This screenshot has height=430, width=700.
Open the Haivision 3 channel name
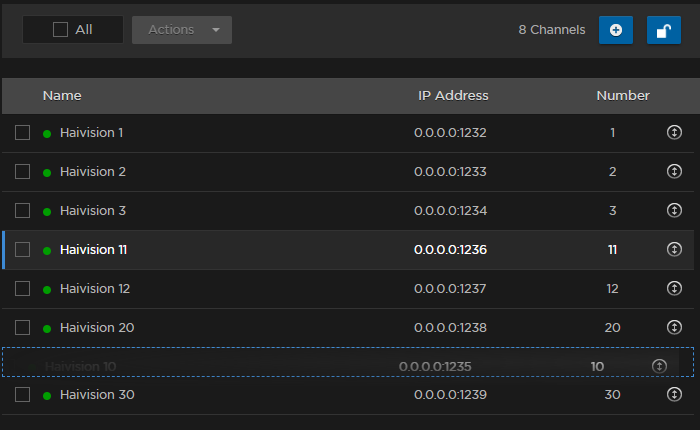coord(93,210)
